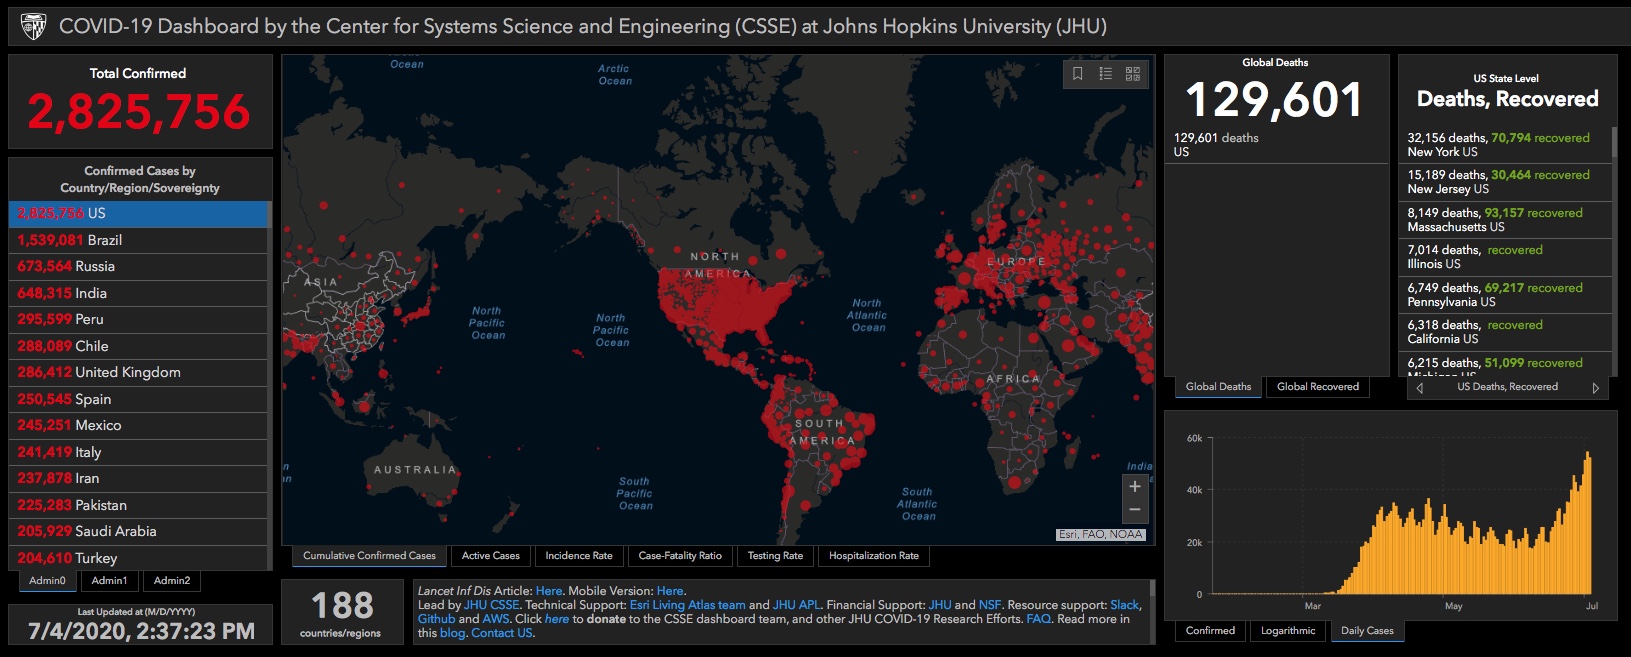Screen dimensions: 1631x657
Task: Open the map bookmarks icon
Action: click(1077, 74)
